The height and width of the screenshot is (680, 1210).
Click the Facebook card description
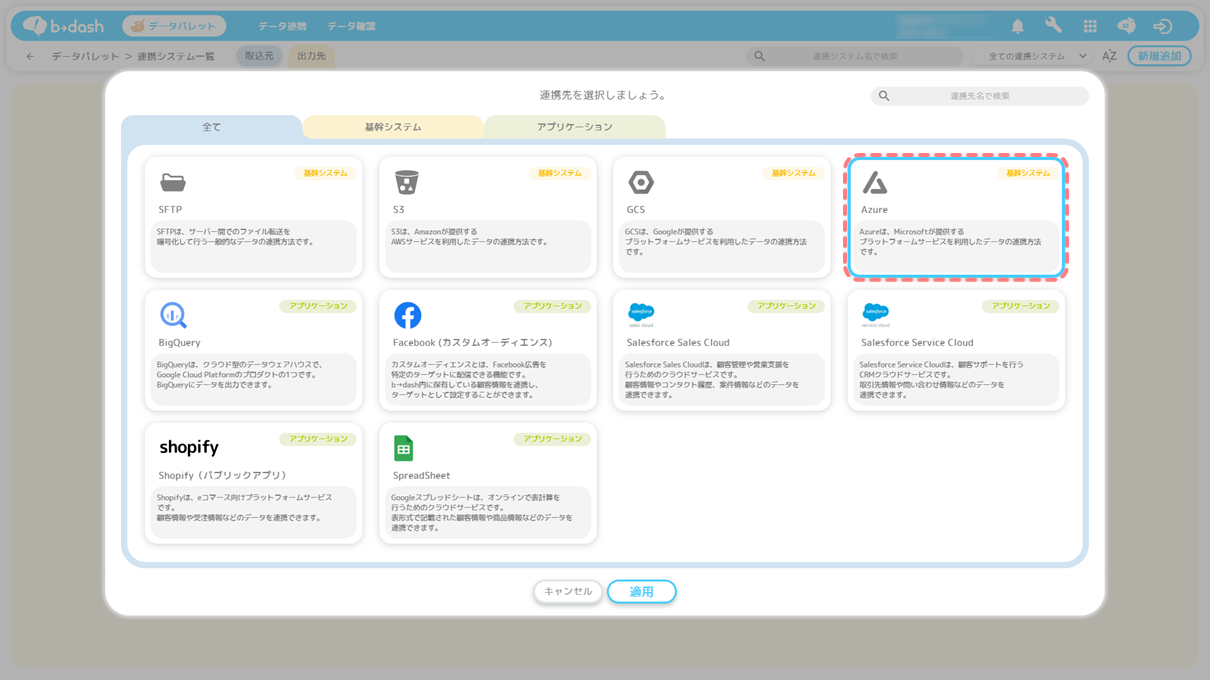[488, 379]
